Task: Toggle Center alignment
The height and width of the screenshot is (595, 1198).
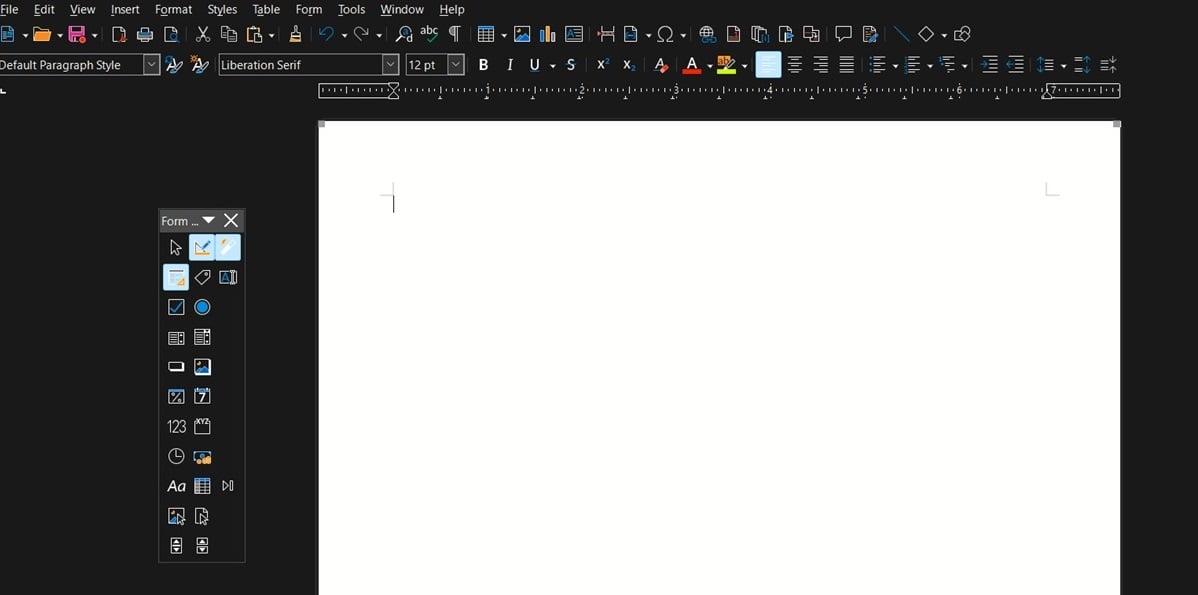Action: point(795,66)
